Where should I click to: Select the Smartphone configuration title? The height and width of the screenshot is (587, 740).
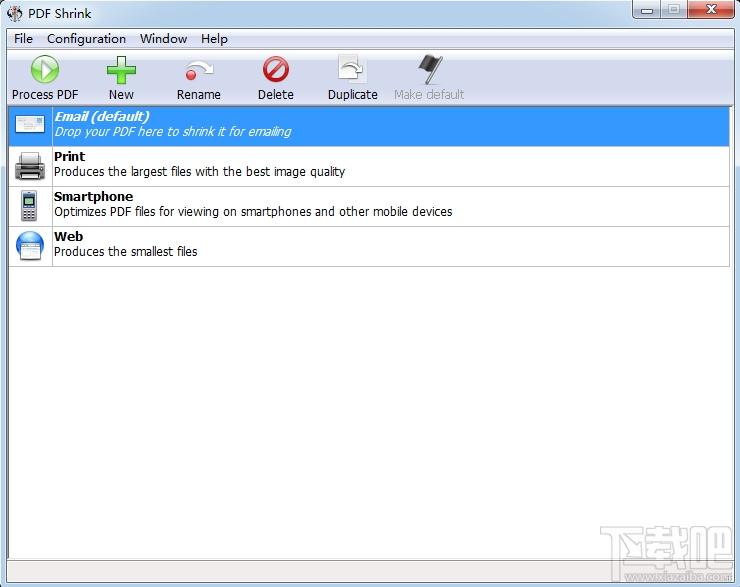93,196
